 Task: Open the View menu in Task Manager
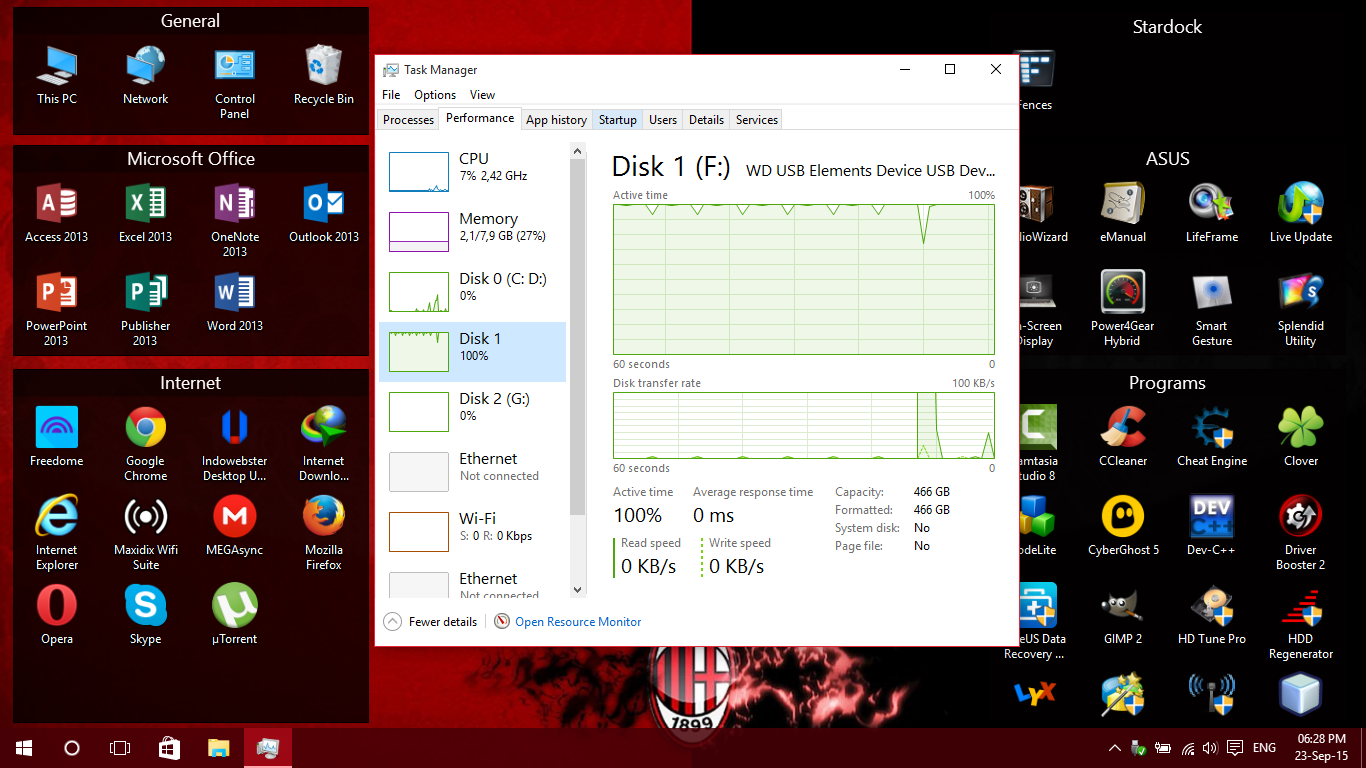coord(482,95)
